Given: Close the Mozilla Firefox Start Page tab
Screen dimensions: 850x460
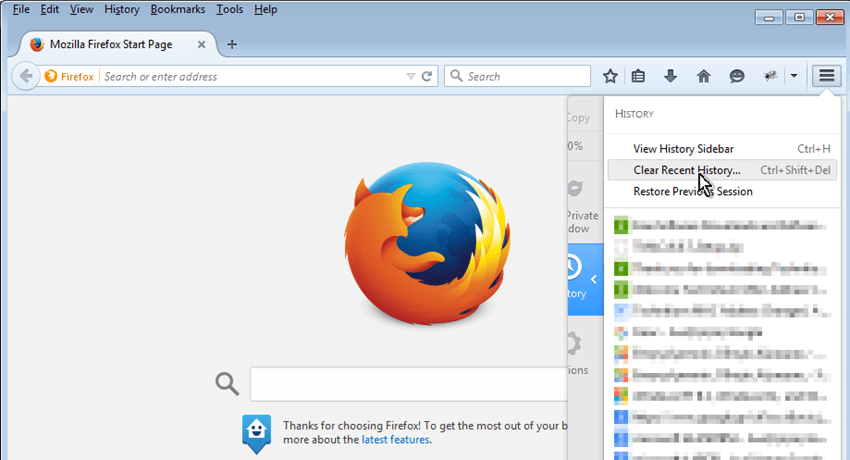Looking at the screenshot, I should click(x=201, y=44).
